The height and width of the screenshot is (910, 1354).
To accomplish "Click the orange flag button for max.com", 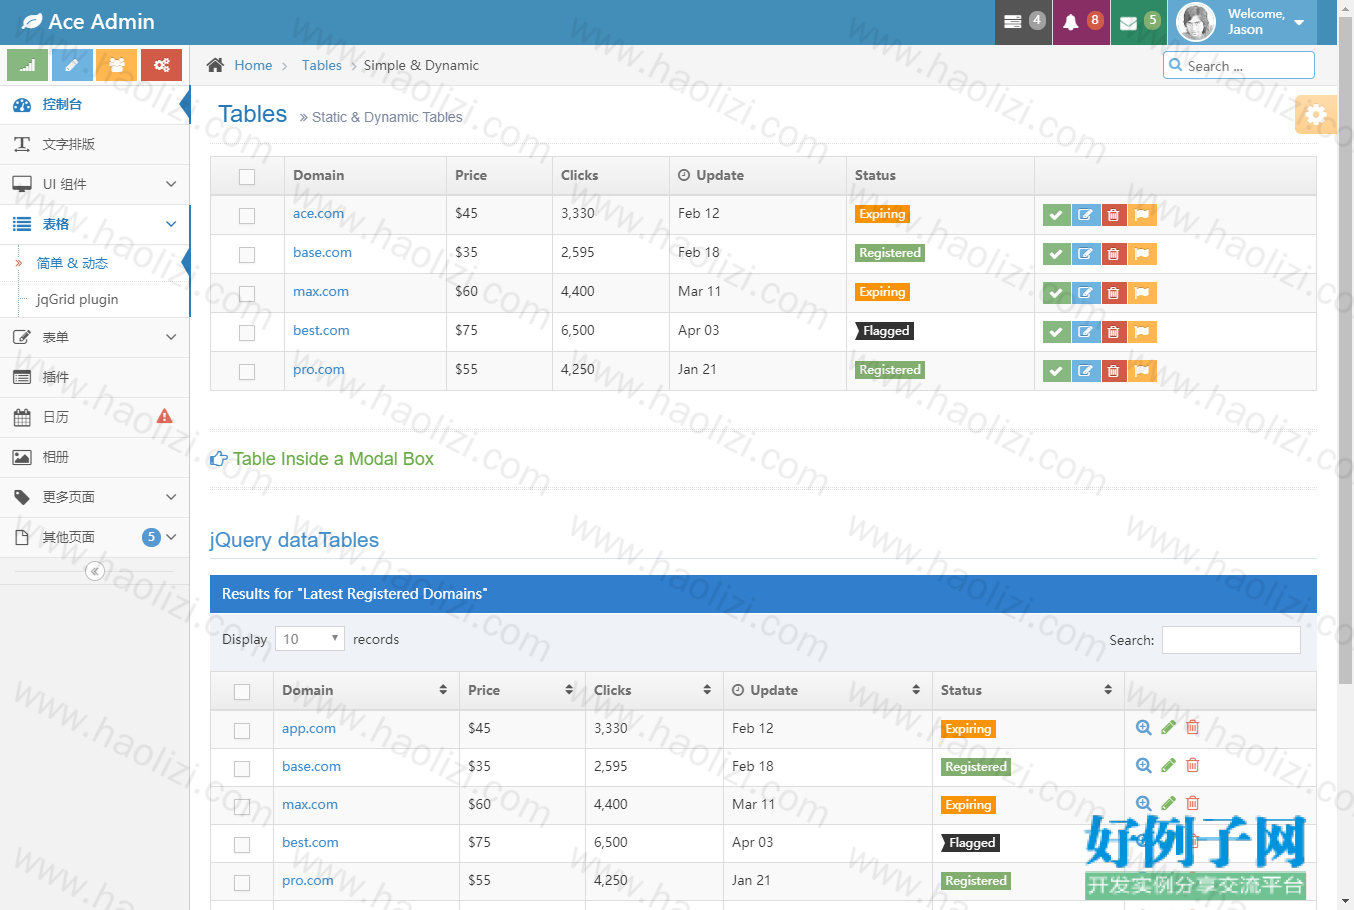I will click(1142, 293).
